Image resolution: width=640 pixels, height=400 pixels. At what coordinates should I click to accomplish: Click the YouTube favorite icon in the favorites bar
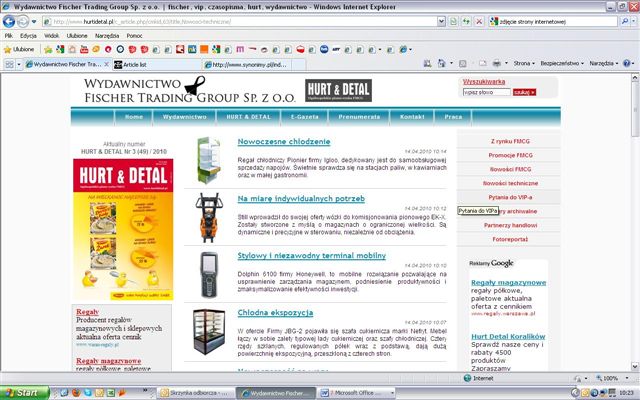(84, 49)
